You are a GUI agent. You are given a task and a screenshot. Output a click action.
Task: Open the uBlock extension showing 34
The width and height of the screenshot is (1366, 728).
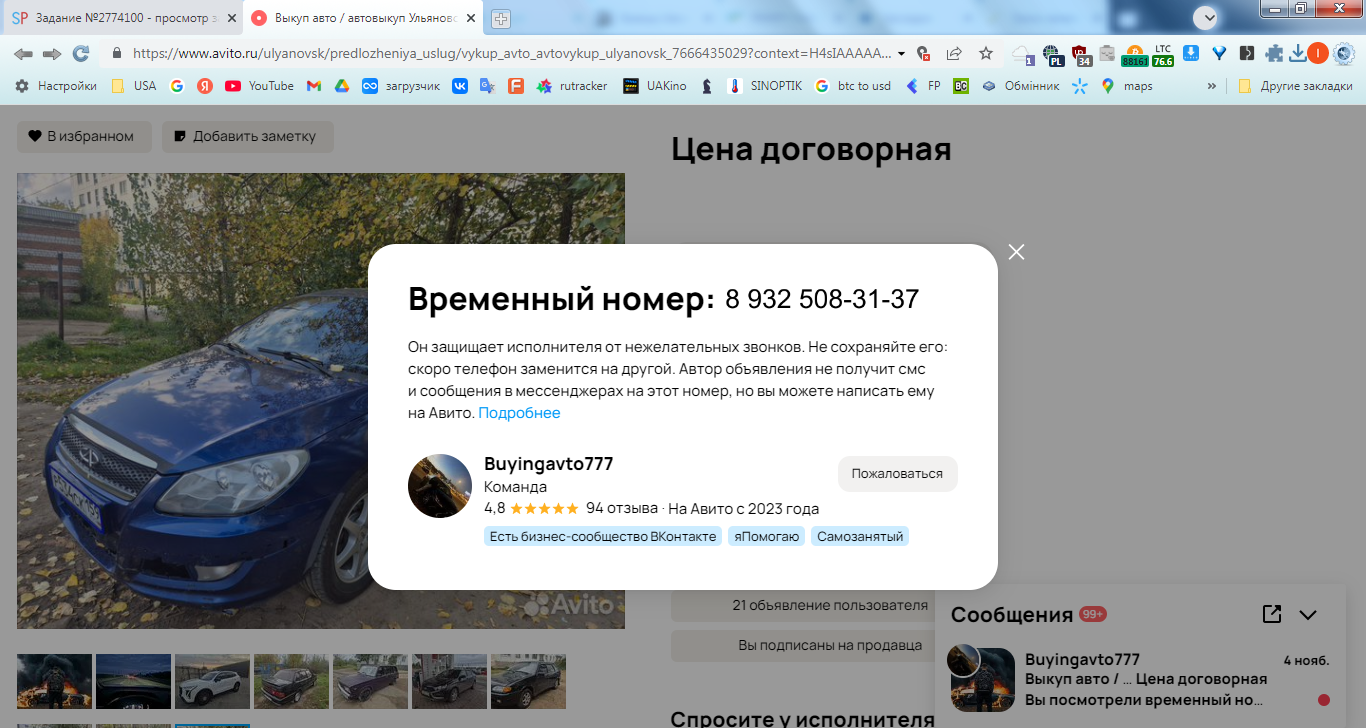click(x=1080, y=55)
